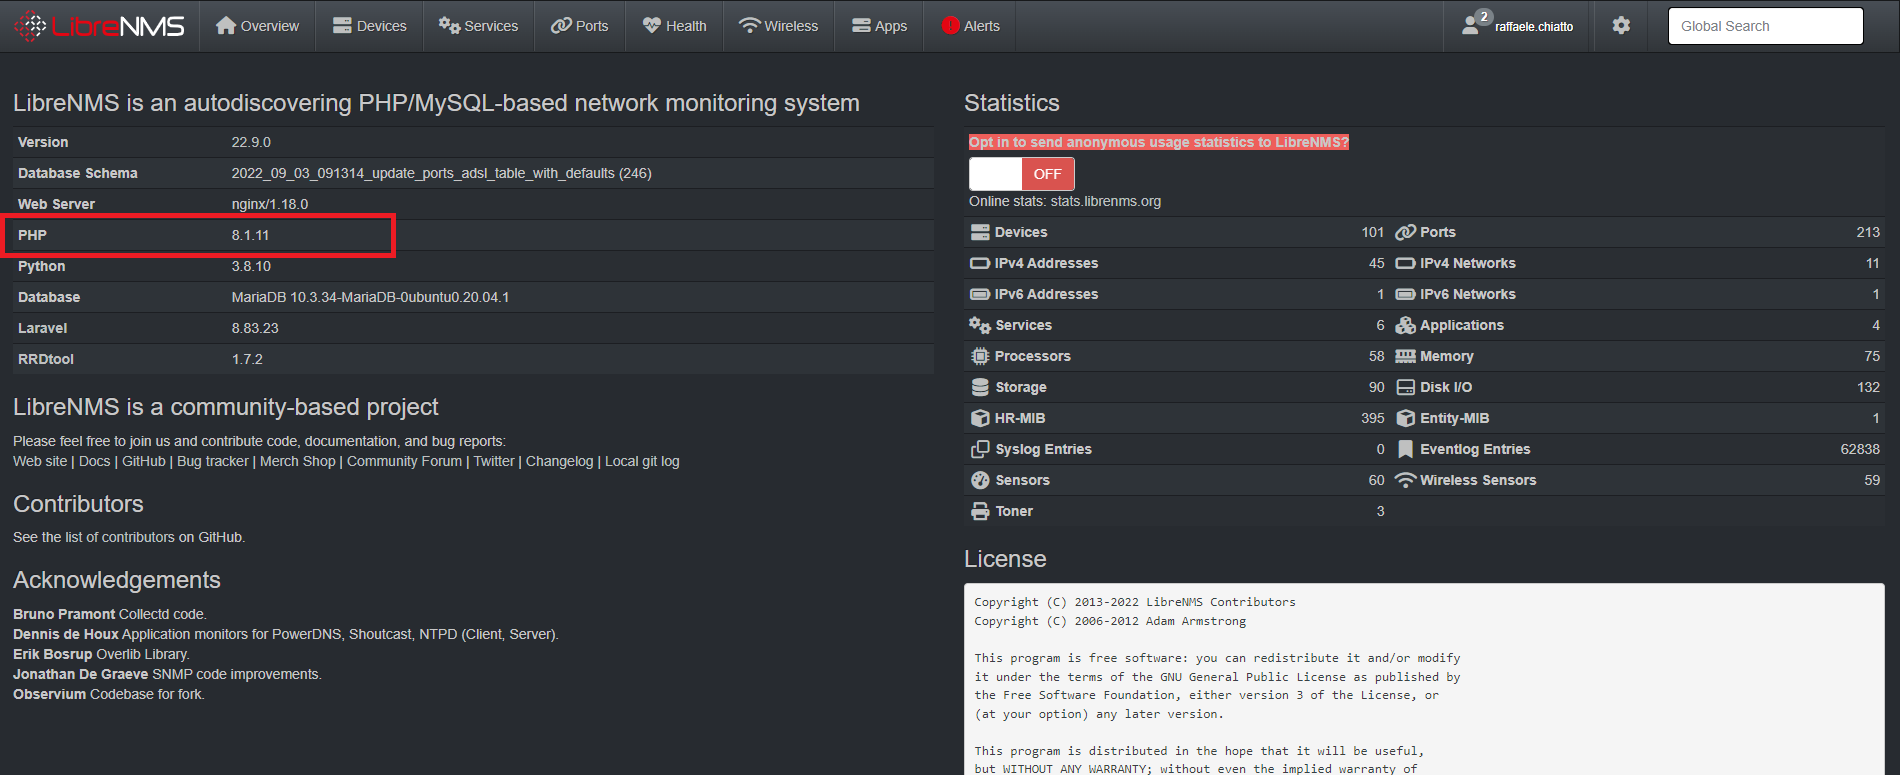
Task: Click the Eventlog Entries count 62838
Action: [x=1860, y=449]
